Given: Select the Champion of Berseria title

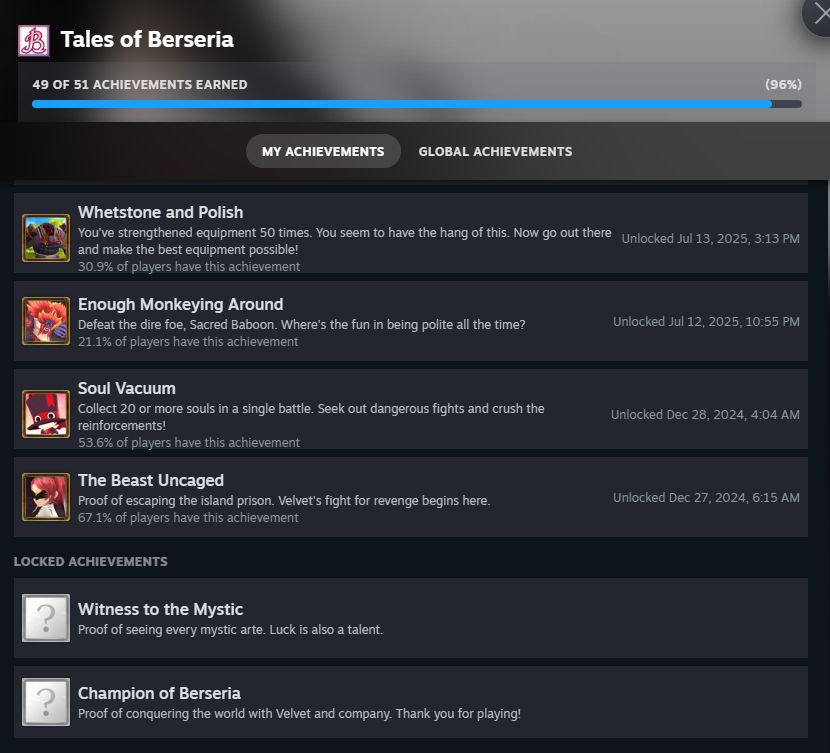Looking at the screenshot, I should (x=159, y=693).
